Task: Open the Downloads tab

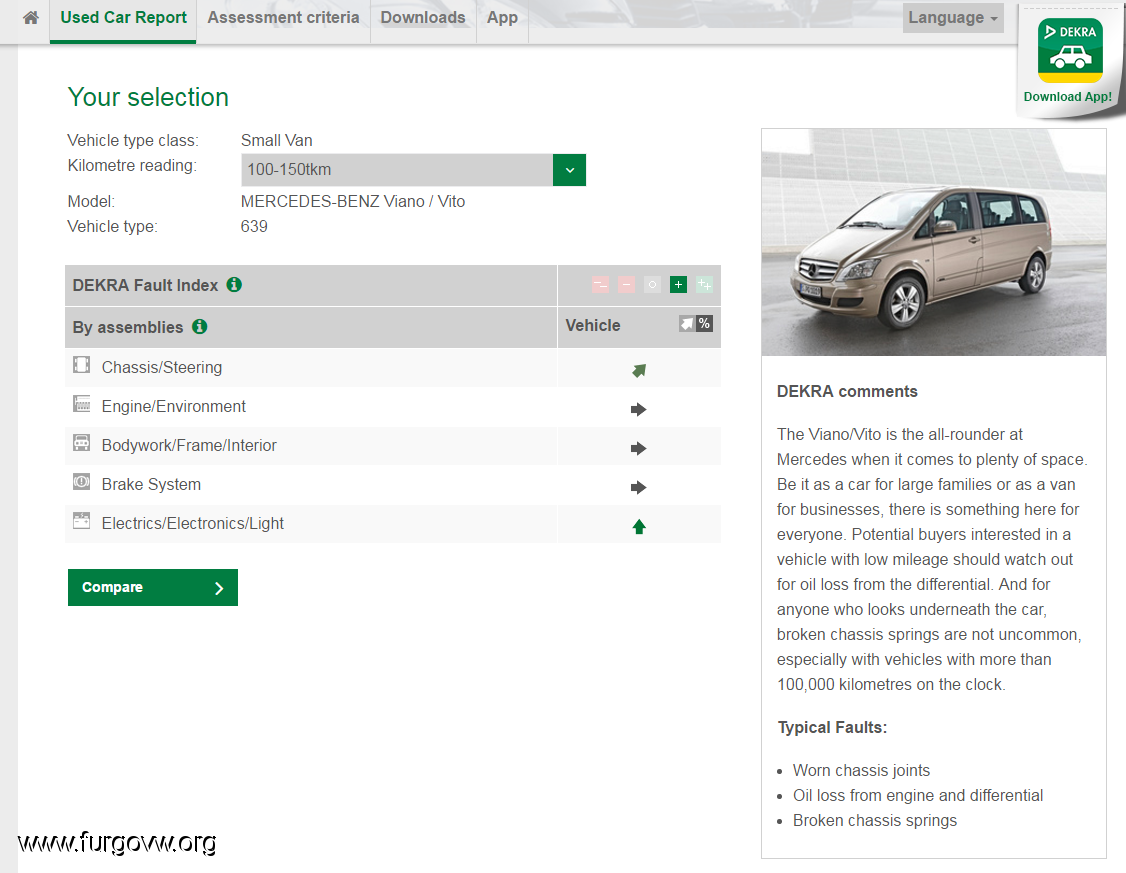Action: pyautogui.click(x=423, y=18)
